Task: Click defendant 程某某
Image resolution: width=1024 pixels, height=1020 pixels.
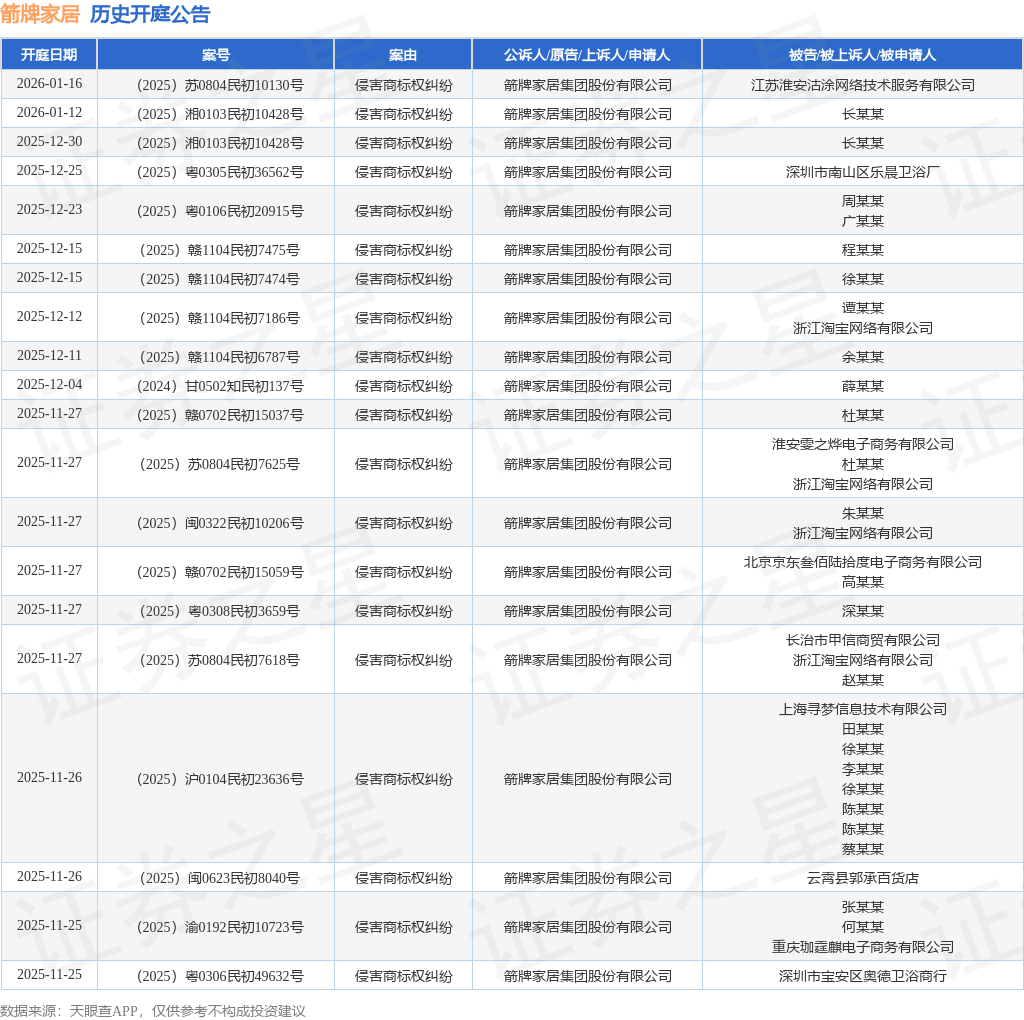Action: pos(863,250)
